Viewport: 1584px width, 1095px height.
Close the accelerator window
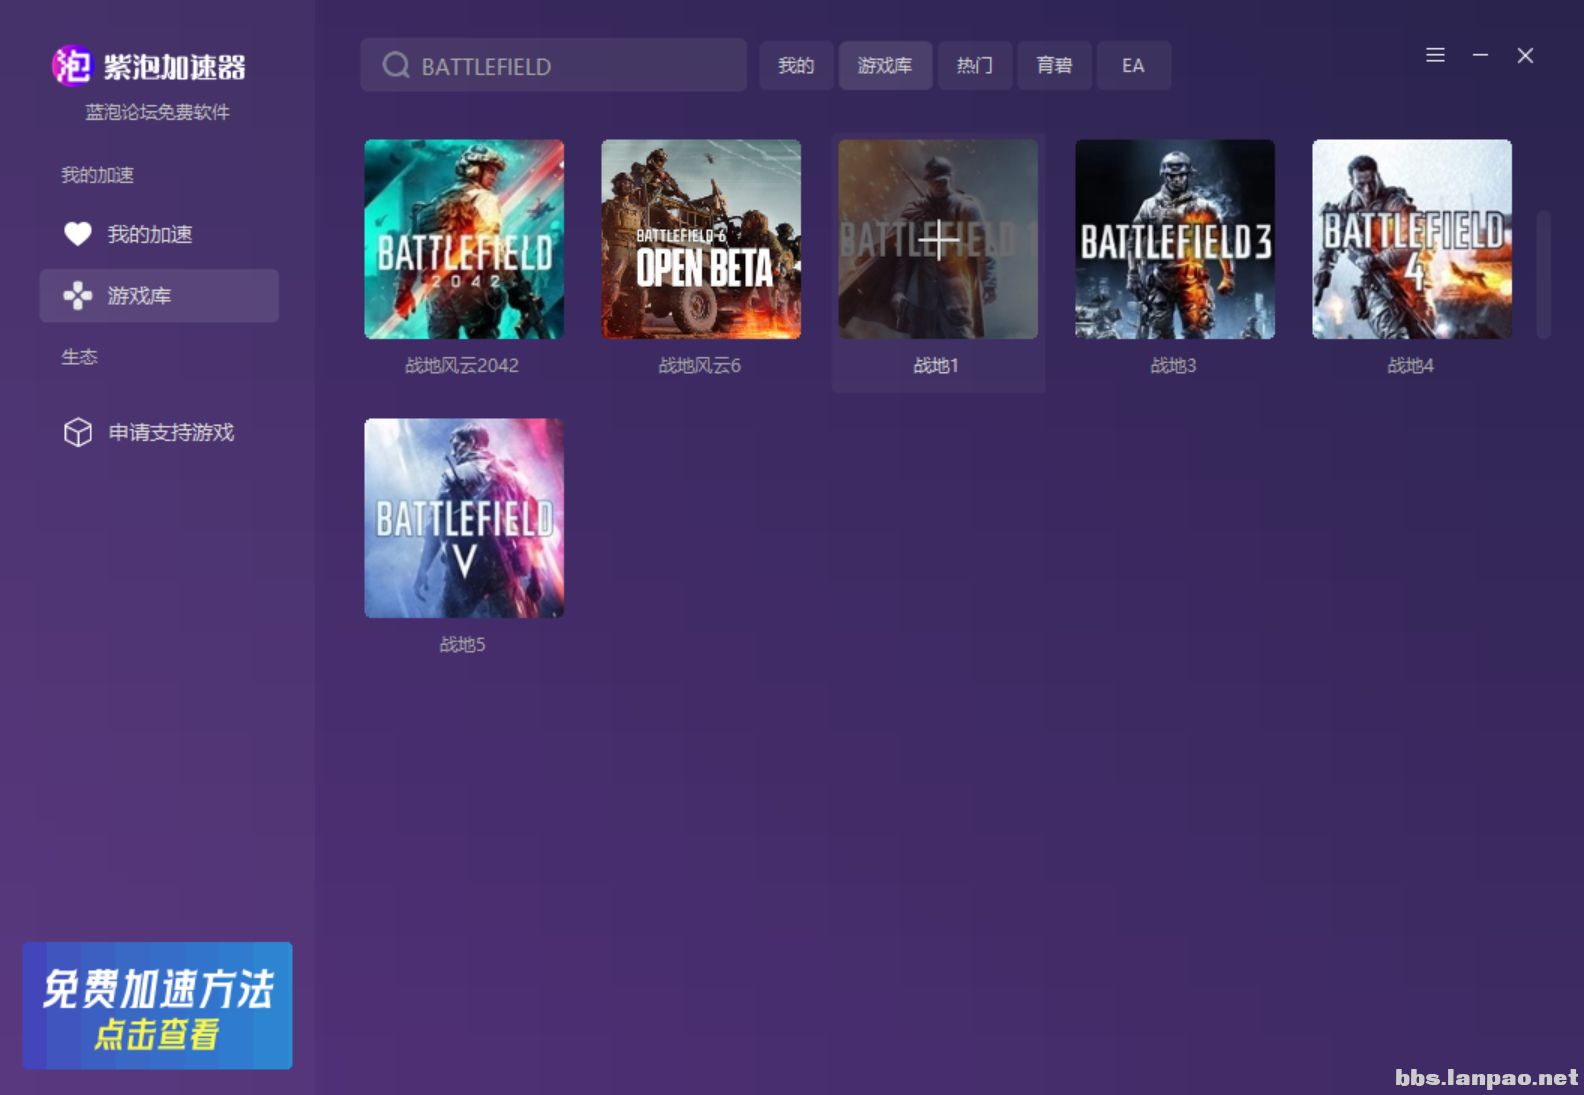click(x=1525, y=56)
